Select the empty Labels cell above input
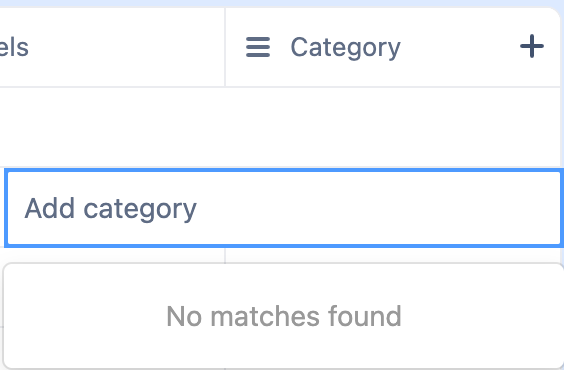The height and width of the screenshot is (370, 564). (x=112, y=127)
